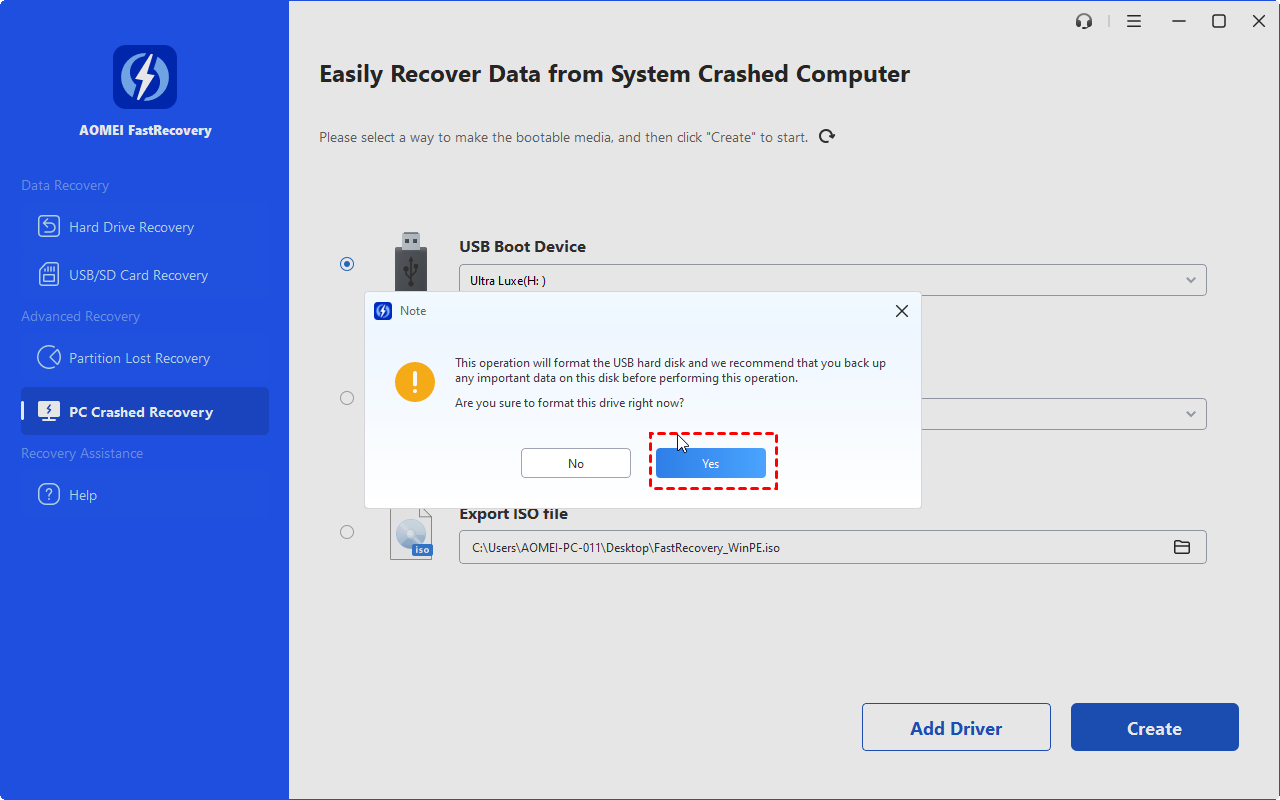
Task: Click the USB drive icon
Action: (x=410, y=261)
